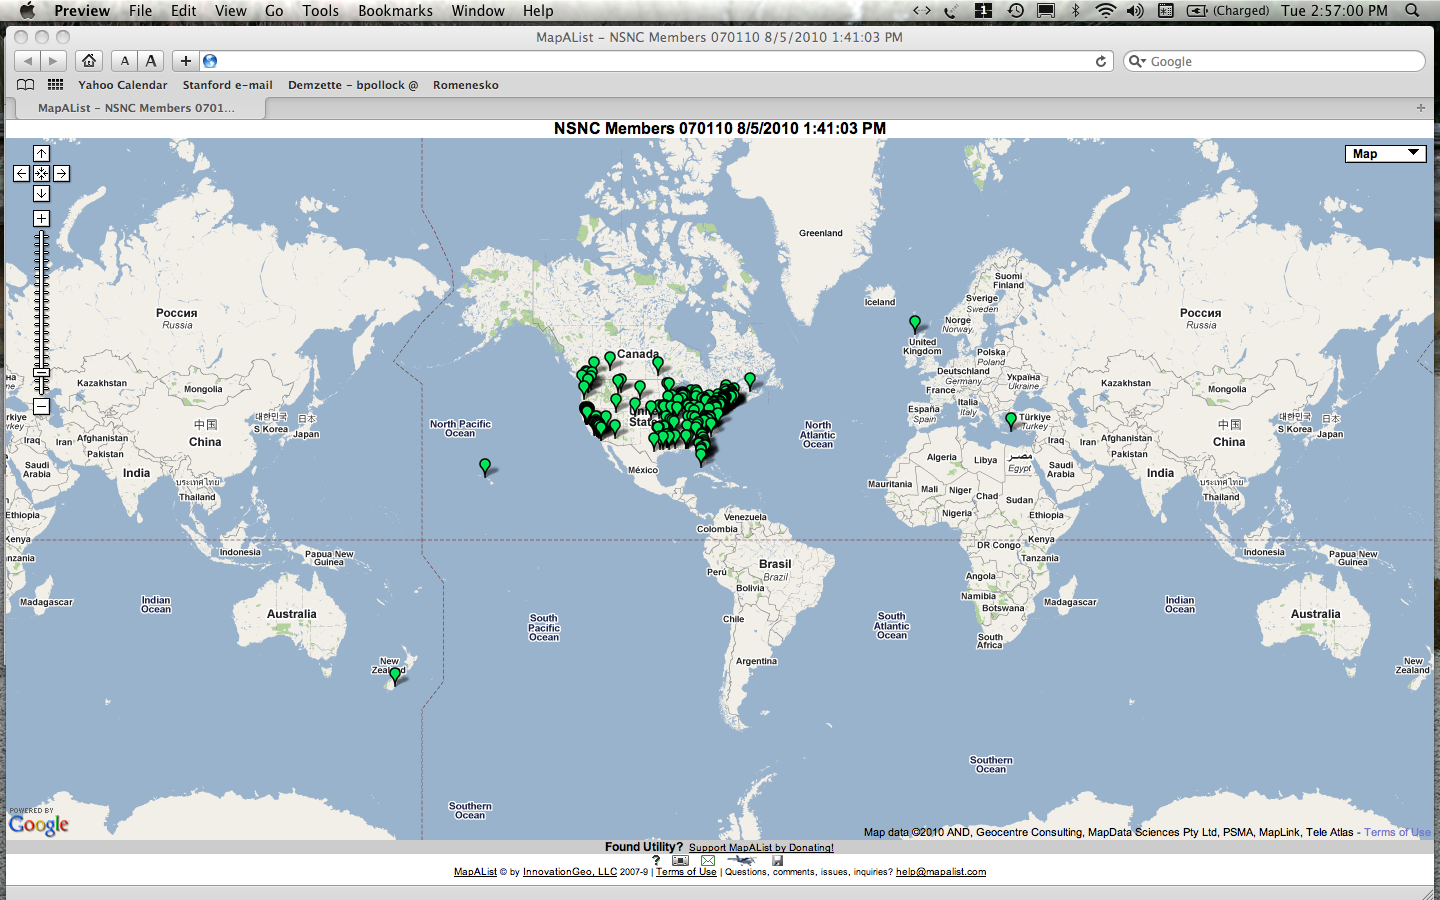Viewport: 1440px width, 900px height.
Task: Click the pan-up arrow on the map
Action: (41, 153)
